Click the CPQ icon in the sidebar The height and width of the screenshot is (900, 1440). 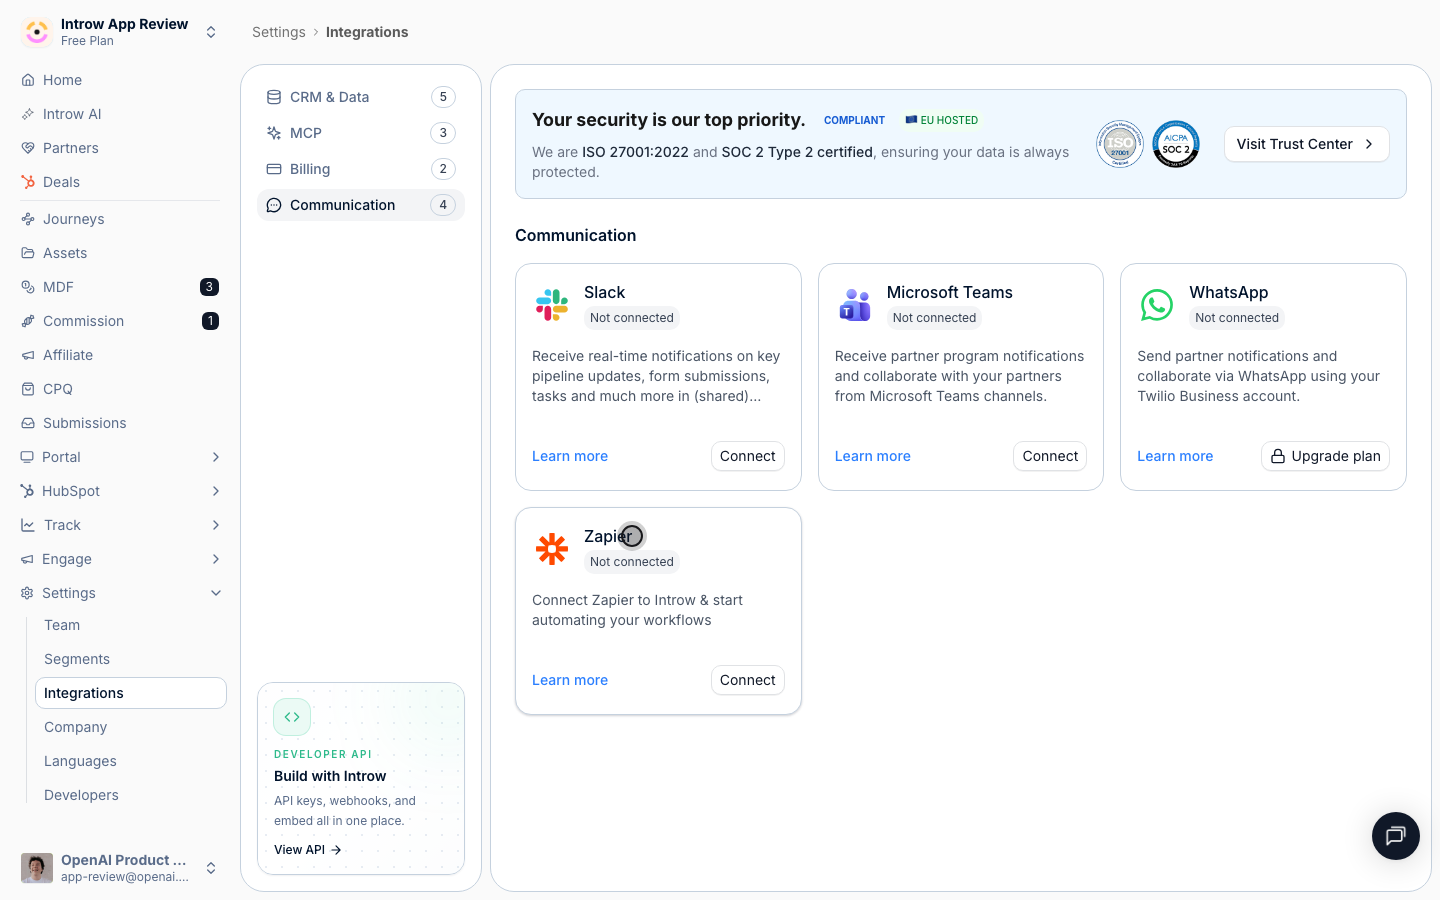[28, 389]
